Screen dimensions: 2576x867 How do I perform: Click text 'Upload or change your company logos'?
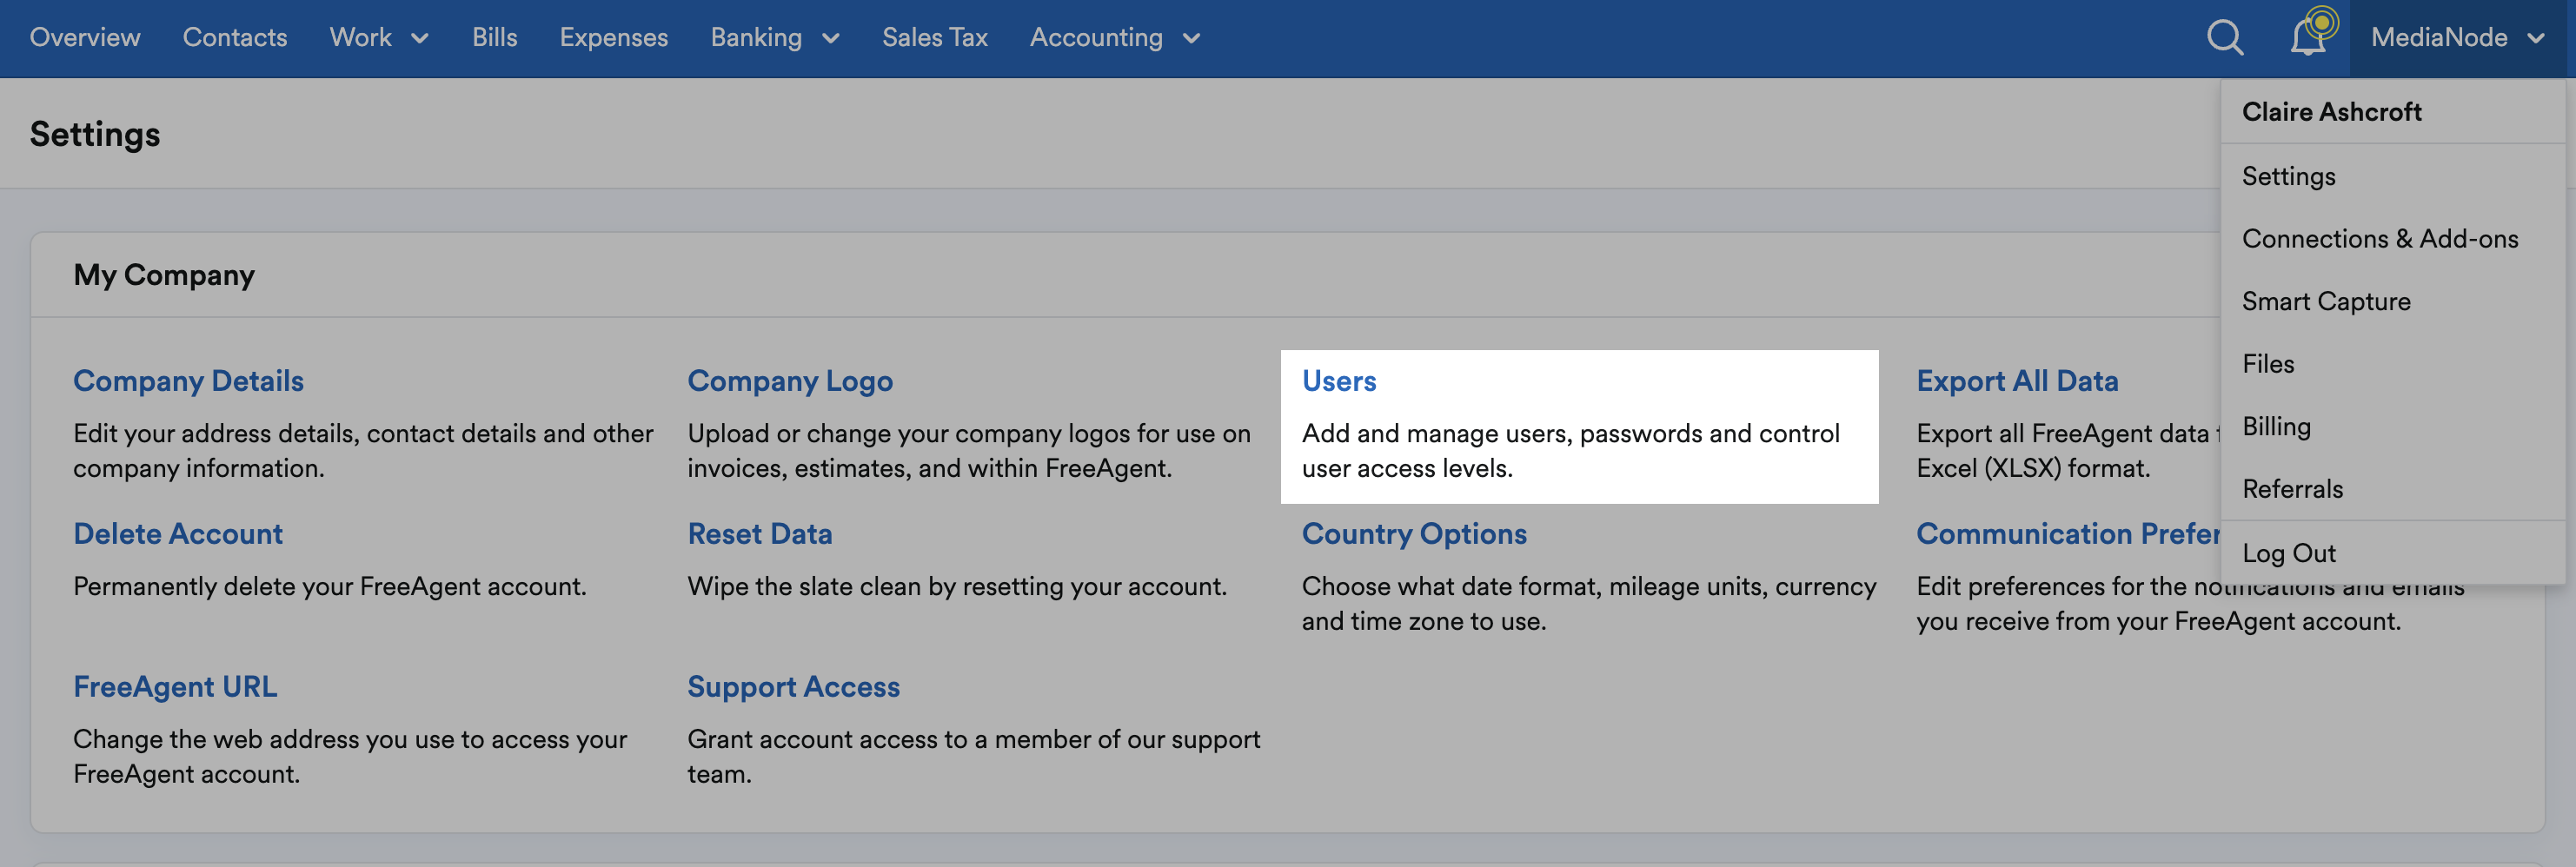pos(910,433)
